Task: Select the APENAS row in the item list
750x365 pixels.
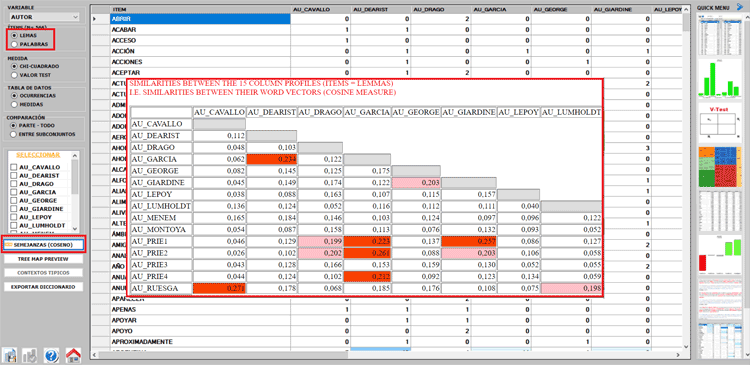Action: pos(199,310)
